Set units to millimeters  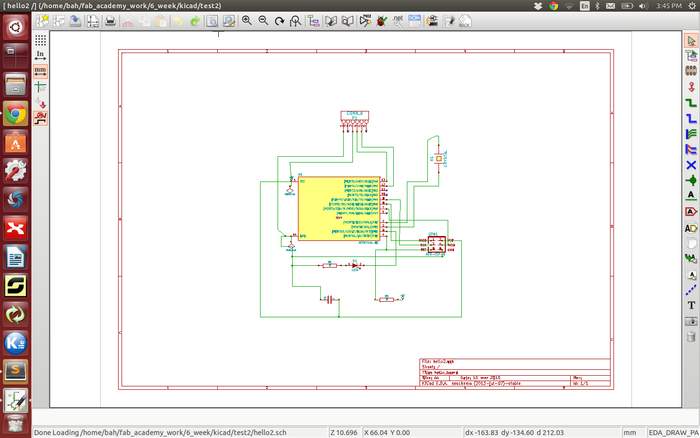pyautogui.click(x=41, y=71)
